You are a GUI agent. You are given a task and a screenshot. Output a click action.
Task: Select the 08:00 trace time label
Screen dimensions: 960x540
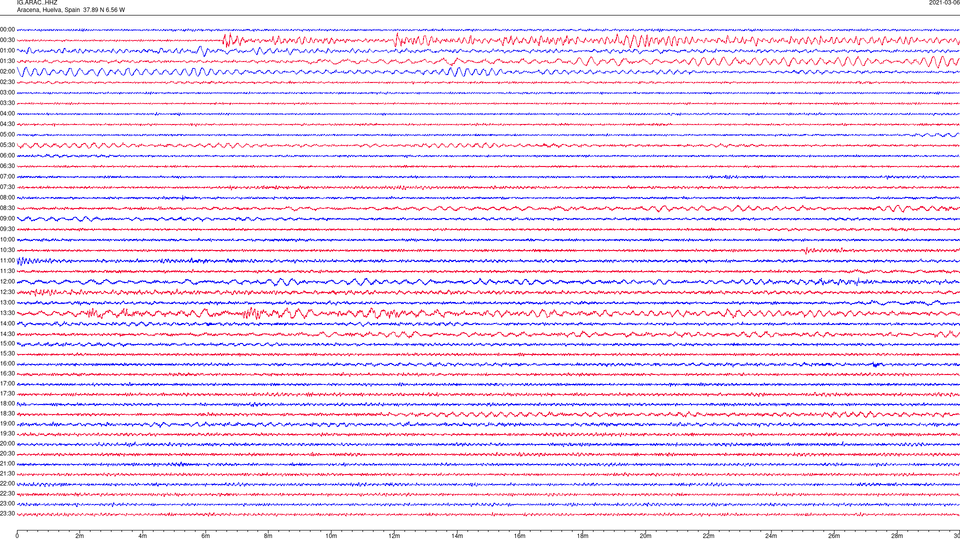click(7, 197)
